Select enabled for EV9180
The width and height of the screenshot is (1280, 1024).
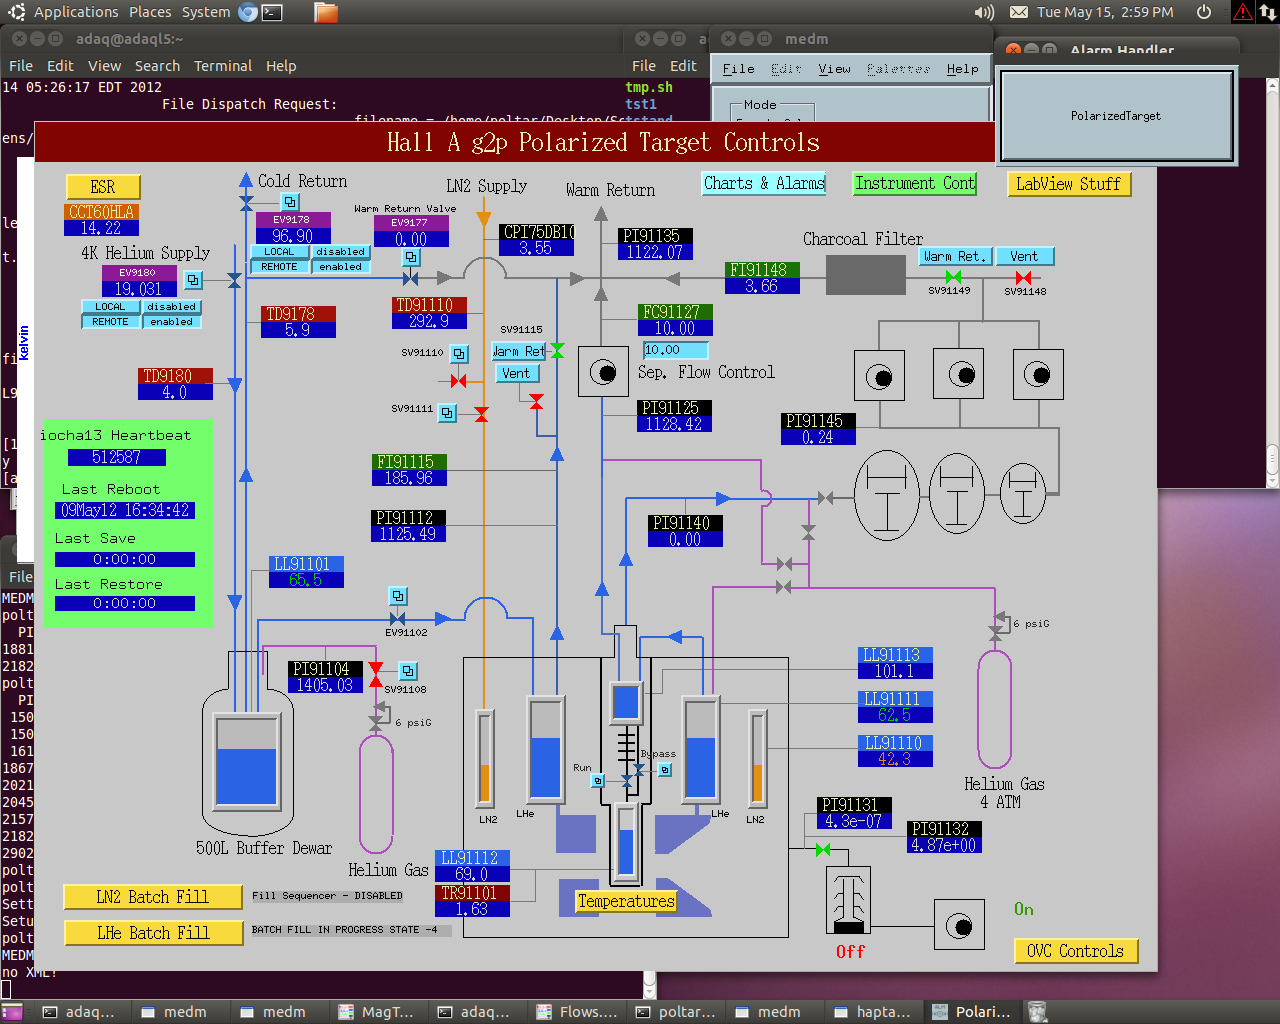pos(171,322)
